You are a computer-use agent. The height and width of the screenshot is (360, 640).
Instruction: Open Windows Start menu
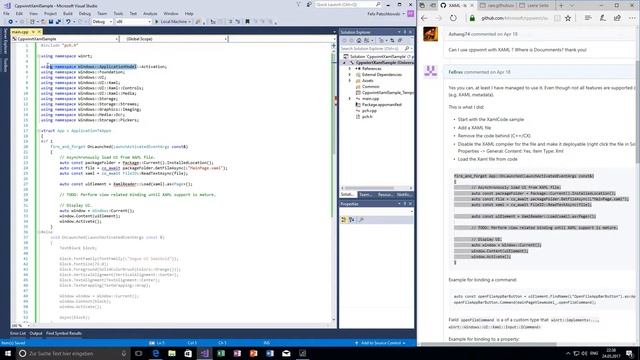[x=8, y=353]
